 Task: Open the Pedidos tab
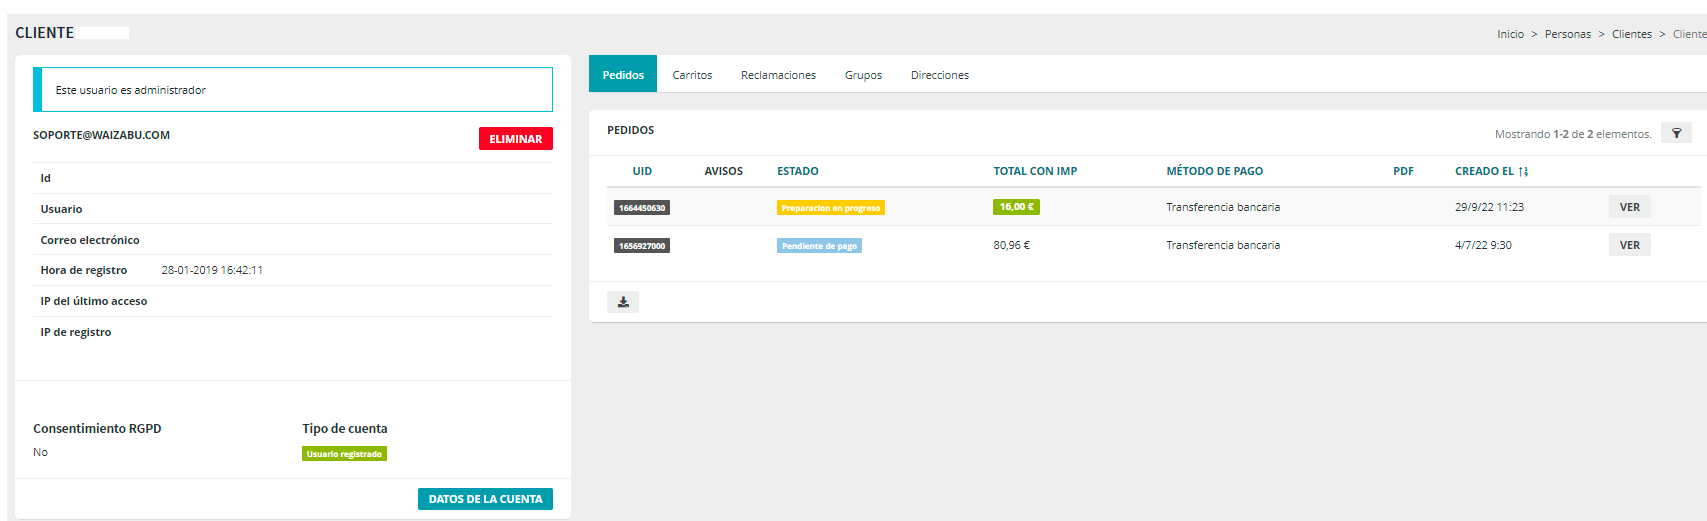(623, 75)
